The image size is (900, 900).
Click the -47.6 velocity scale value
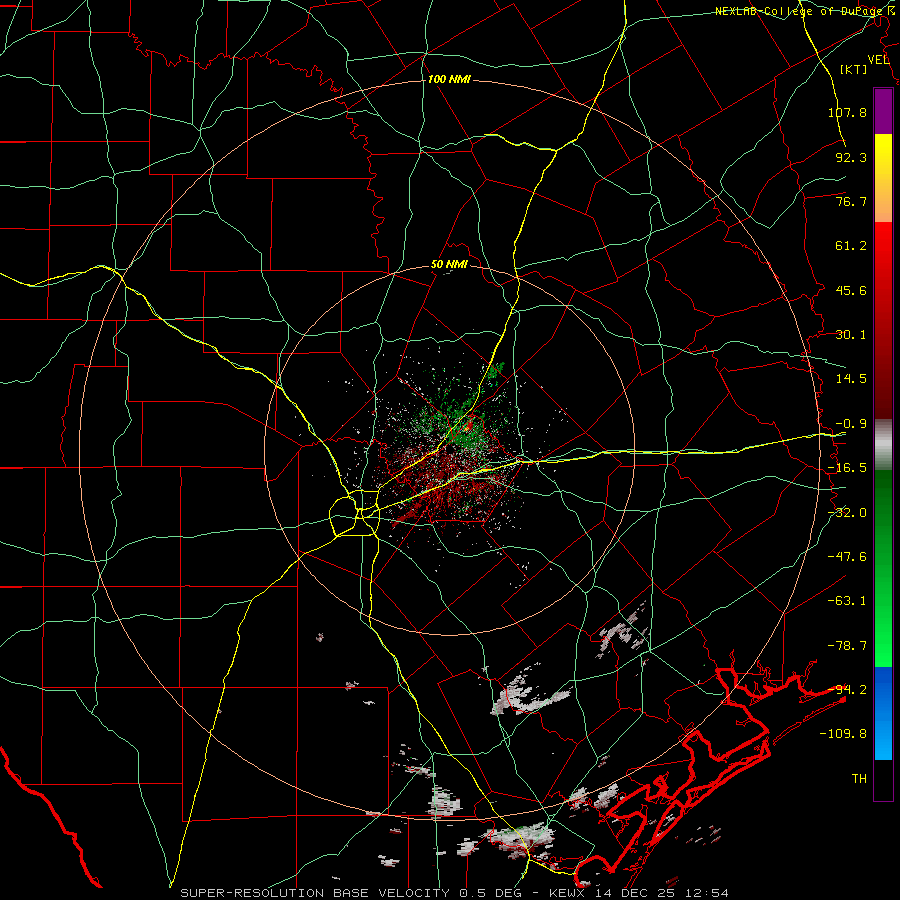[x=847, y=557]
